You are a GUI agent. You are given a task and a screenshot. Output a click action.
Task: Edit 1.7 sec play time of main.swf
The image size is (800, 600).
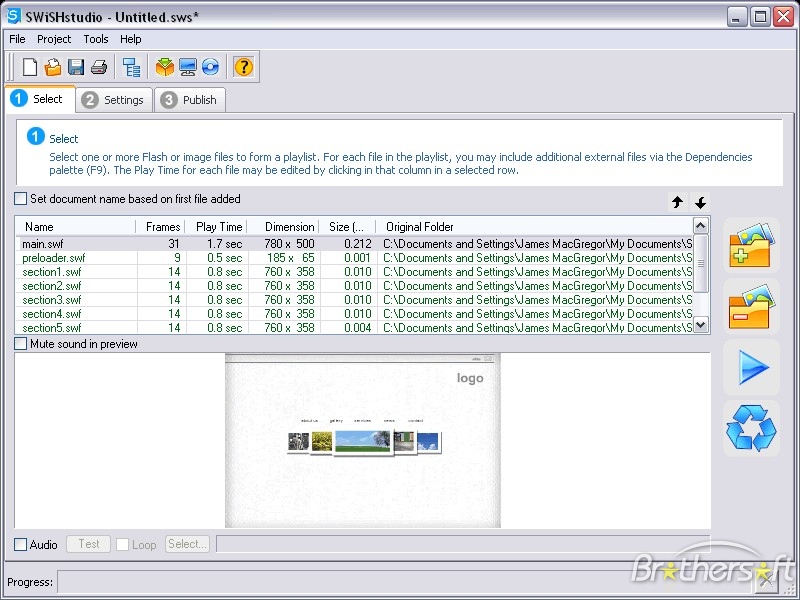(x=224, y=244)
